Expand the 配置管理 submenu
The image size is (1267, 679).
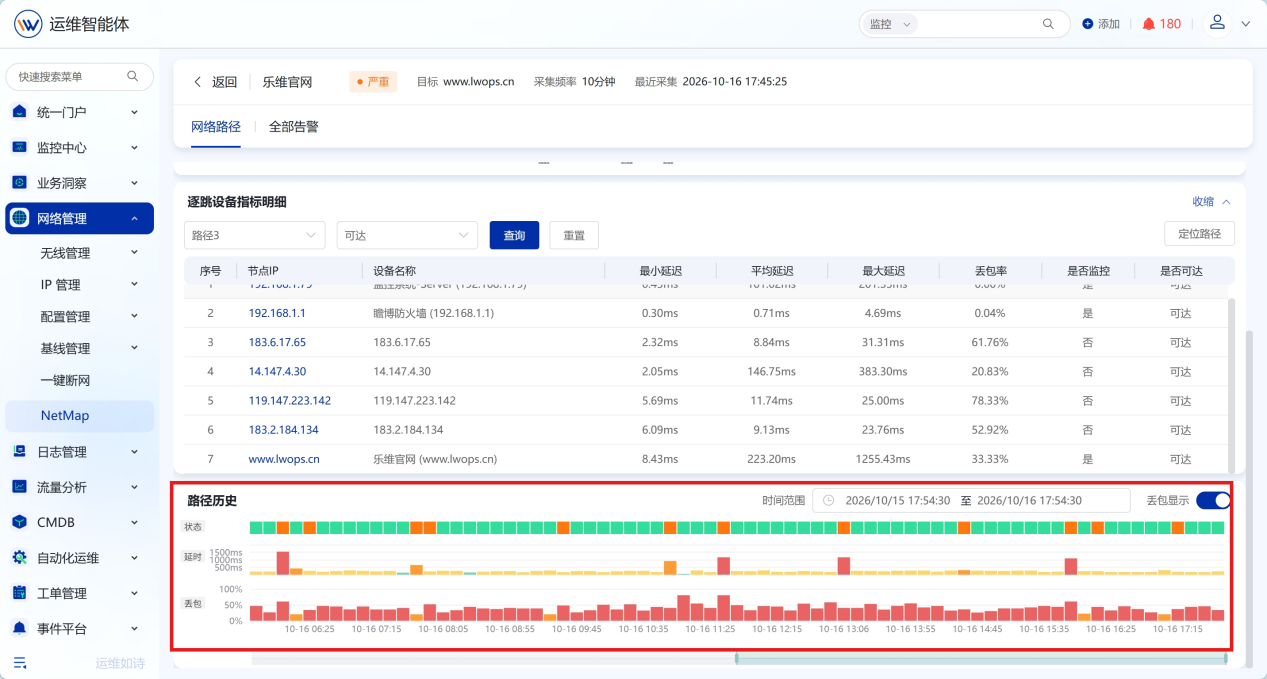tap(134, 317)
